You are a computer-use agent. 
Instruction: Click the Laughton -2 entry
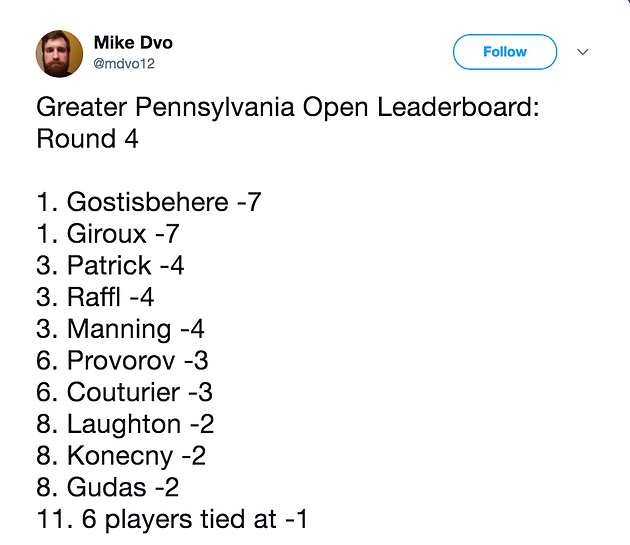coord(125,424)
